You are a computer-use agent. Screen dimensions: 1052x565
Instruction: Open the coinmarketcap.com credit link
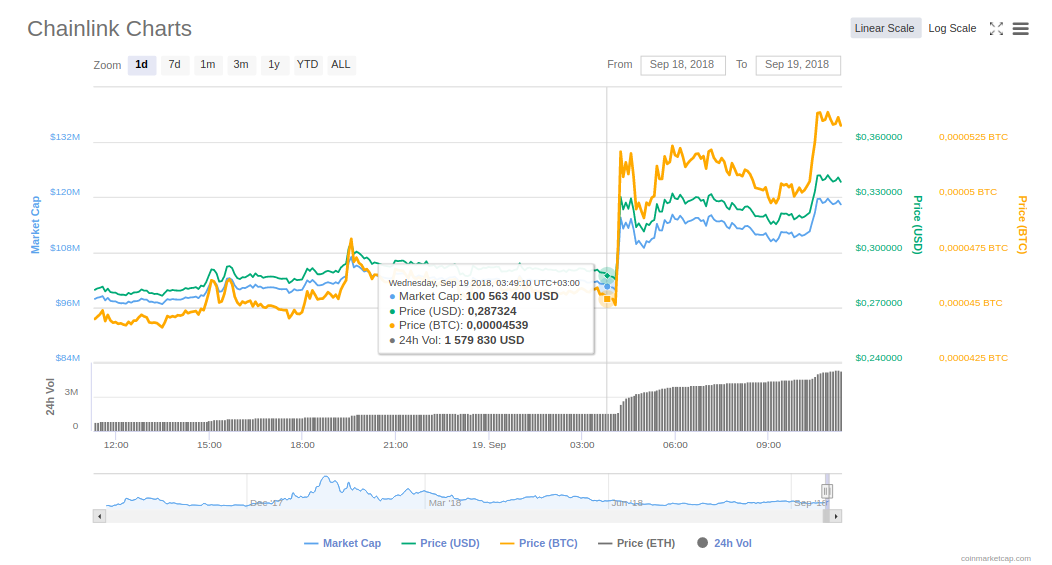click(996, 558)
